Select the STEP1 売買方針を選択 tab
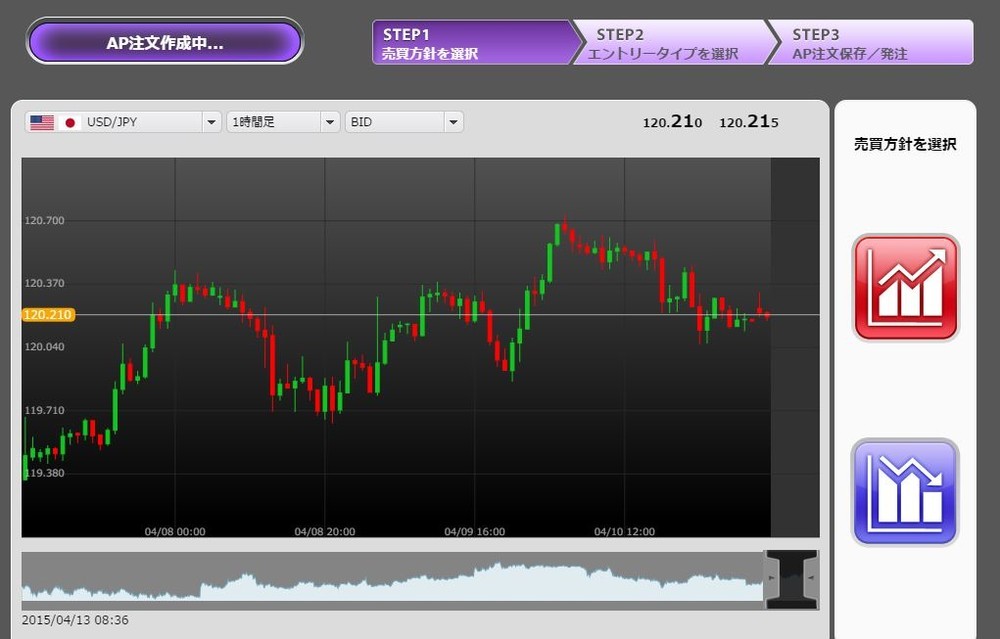Screen dimensions: 1000x639 [470, 43]
